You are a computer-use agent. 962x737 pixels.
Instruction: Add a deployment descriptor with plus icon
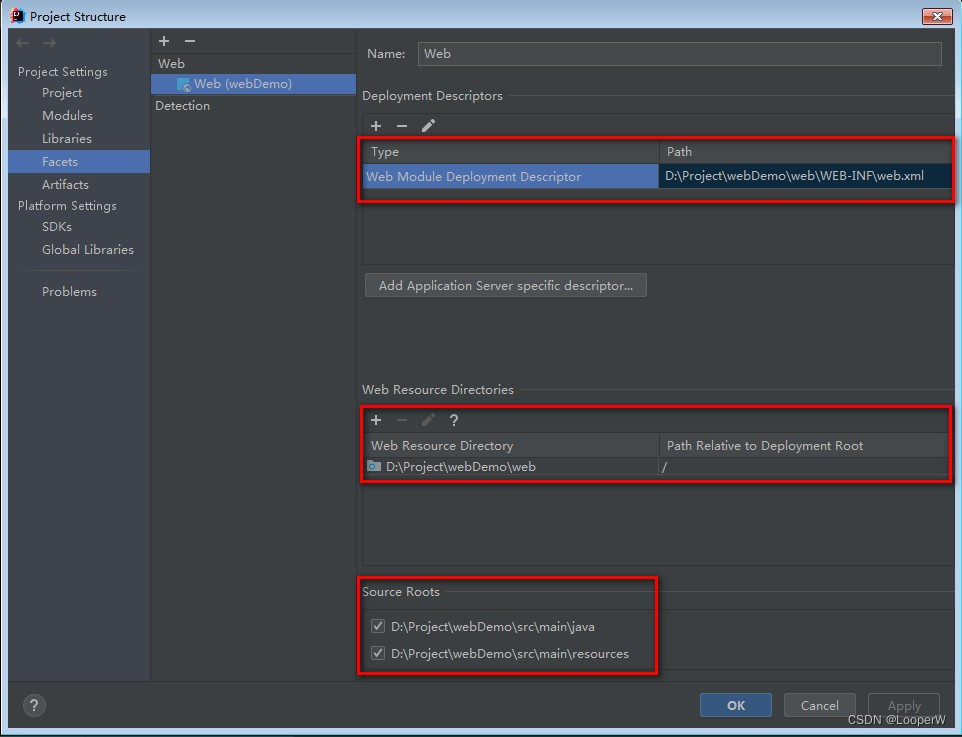tap(376, 126)
